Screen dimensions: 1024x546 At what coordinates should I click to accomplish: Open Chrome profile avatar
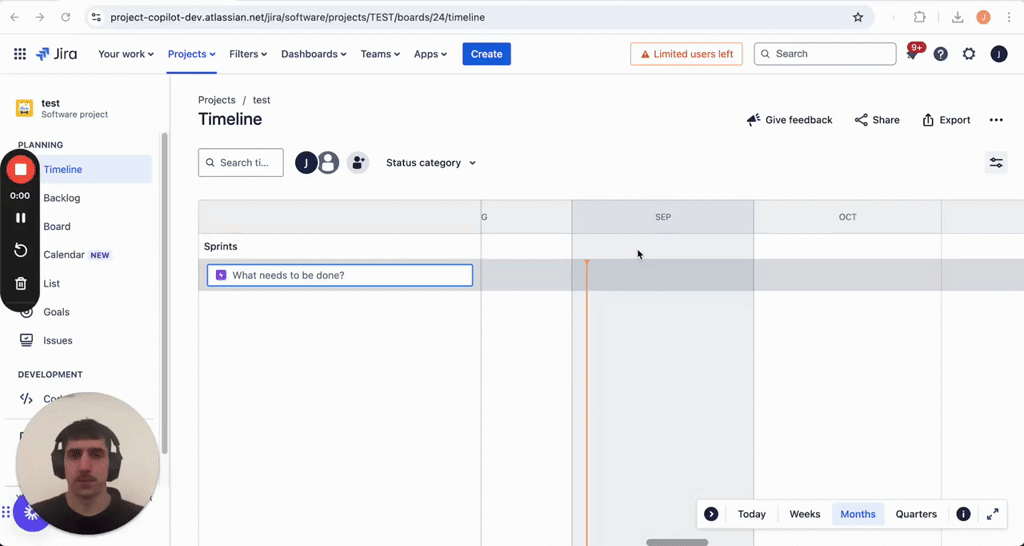[x=984, y=18]
